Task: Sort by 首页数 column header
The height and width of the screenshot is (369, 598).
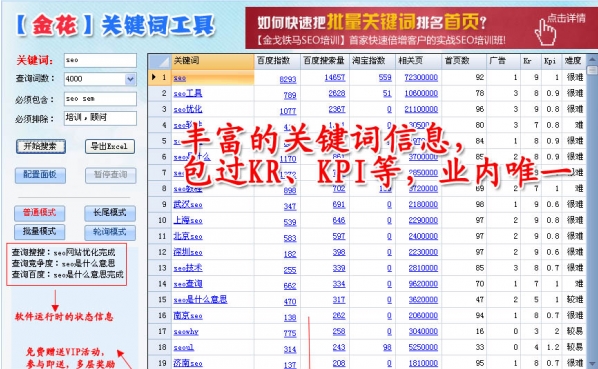Action: coord(464,61)
